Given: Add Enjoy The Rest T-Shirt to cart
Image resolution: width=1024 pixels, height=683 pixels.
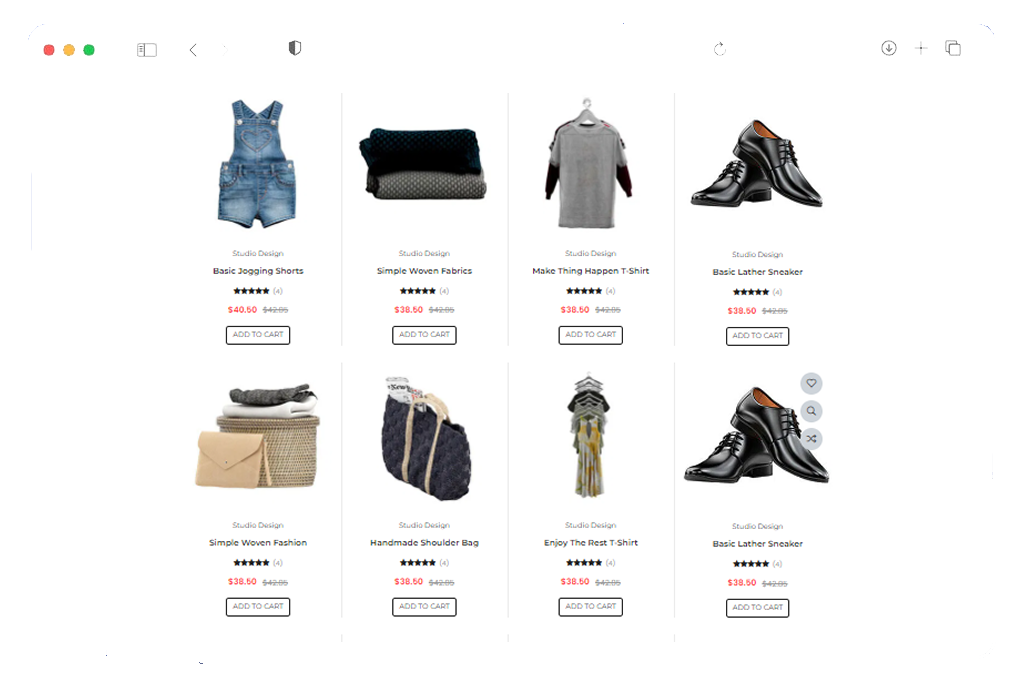Looking at the screenshot, I should (x=591, y=607).
